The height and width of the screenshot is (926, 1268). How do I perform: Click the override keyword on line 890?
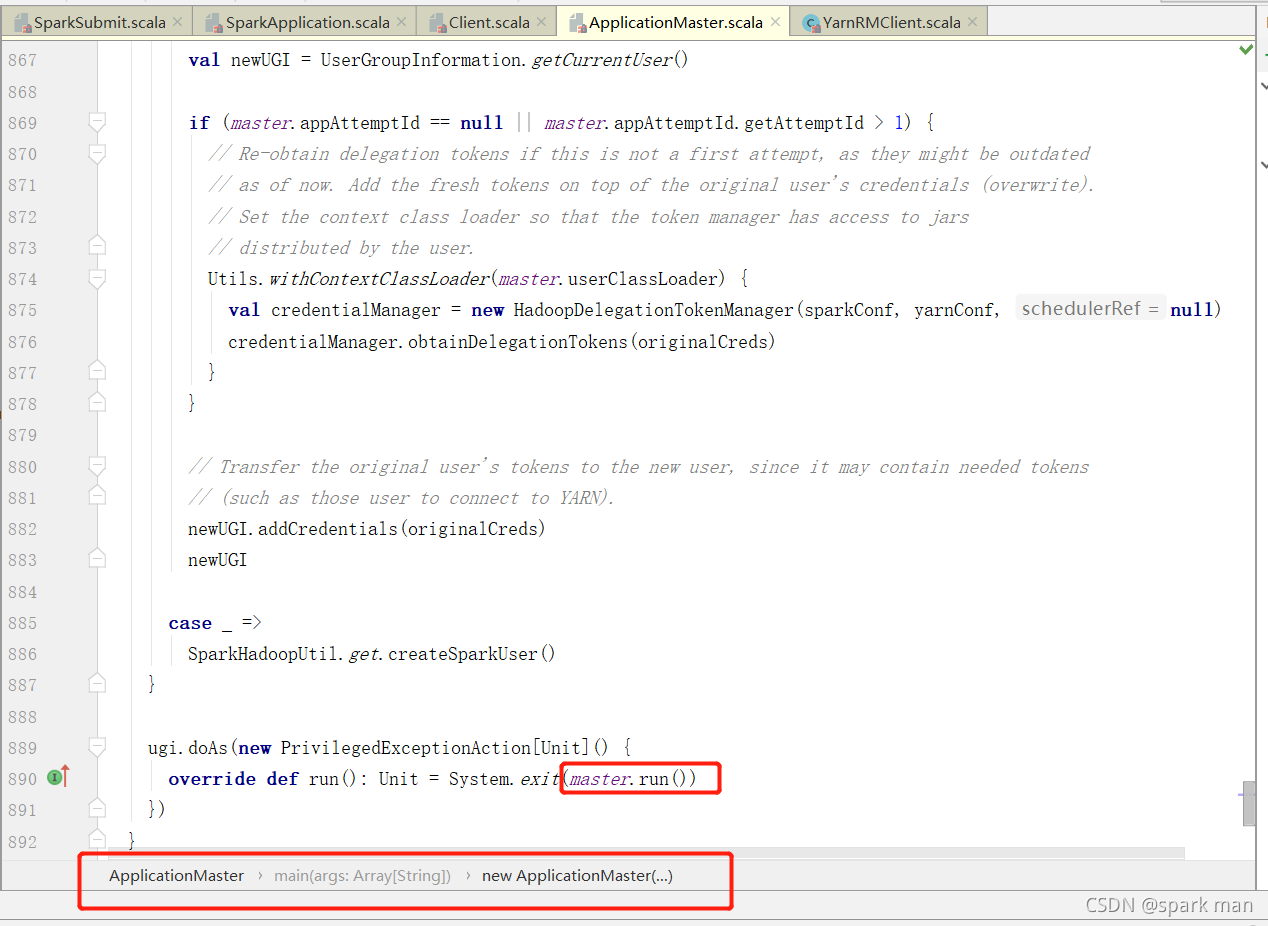212,779
